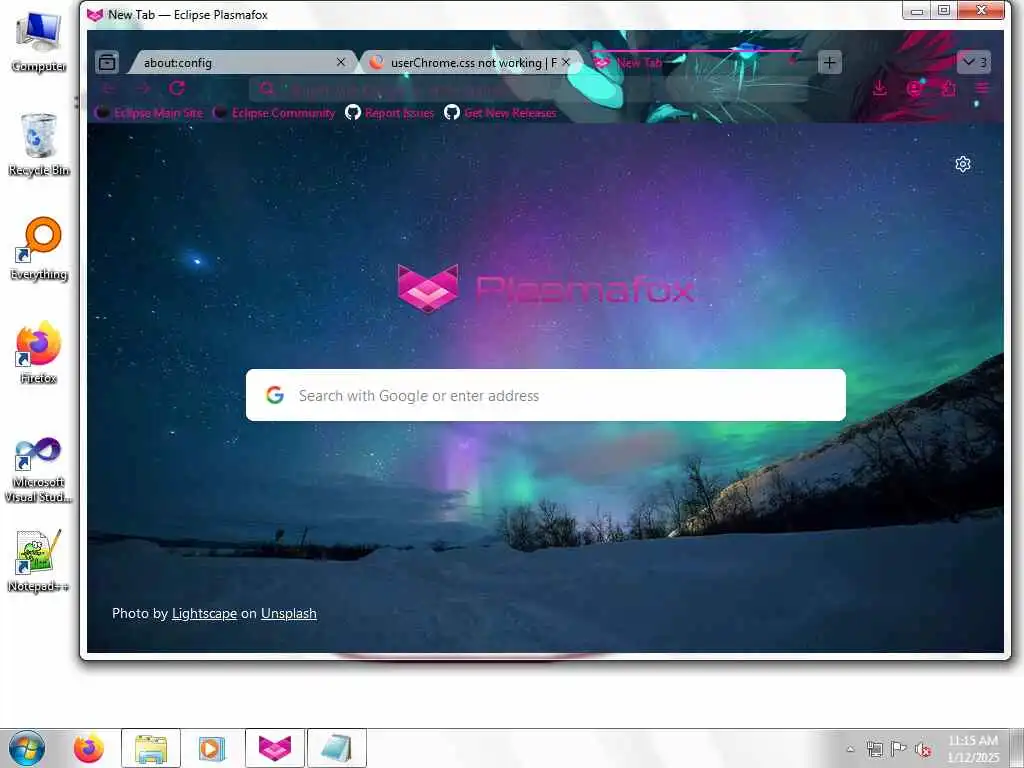Open the Unsplash link
Viewport: 1024px width, 768px height.
click(x=289, y=613)
